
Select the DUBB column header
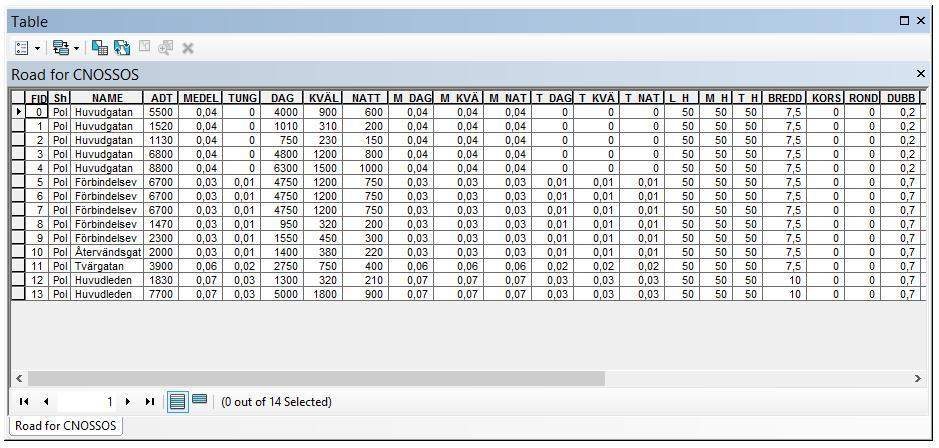coord(900,98)
